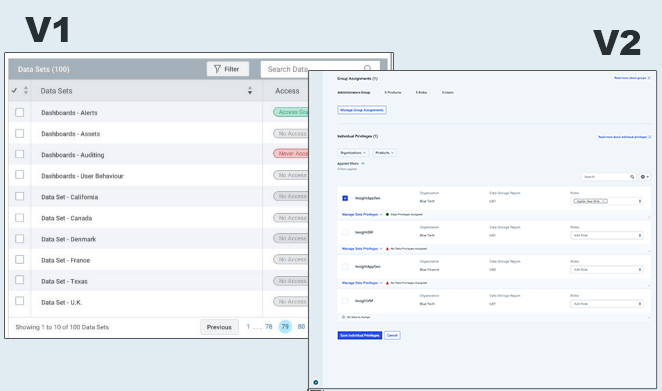Screen dimensions: 662x391
Task: Open Roles dropdown for InsightAppSec Blue Tech
Action: [x=607, y=201]
